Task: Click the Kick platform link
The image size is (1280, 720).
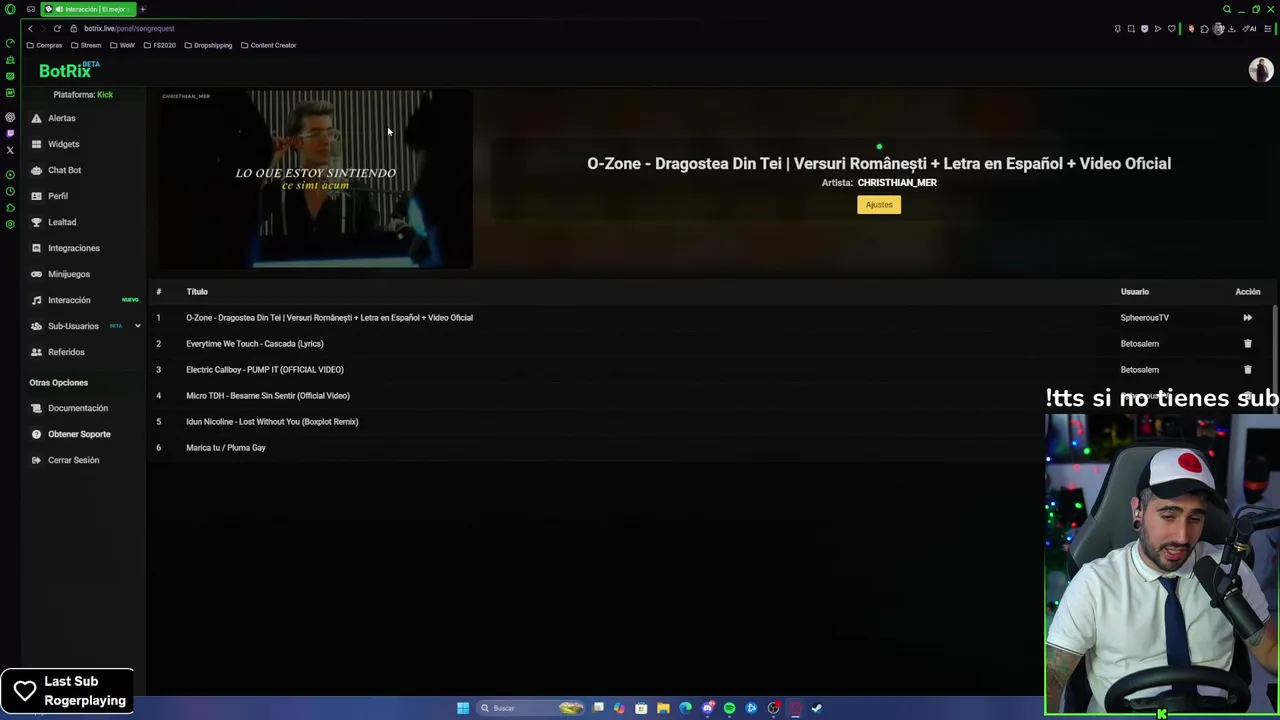Action: [105, 94]
